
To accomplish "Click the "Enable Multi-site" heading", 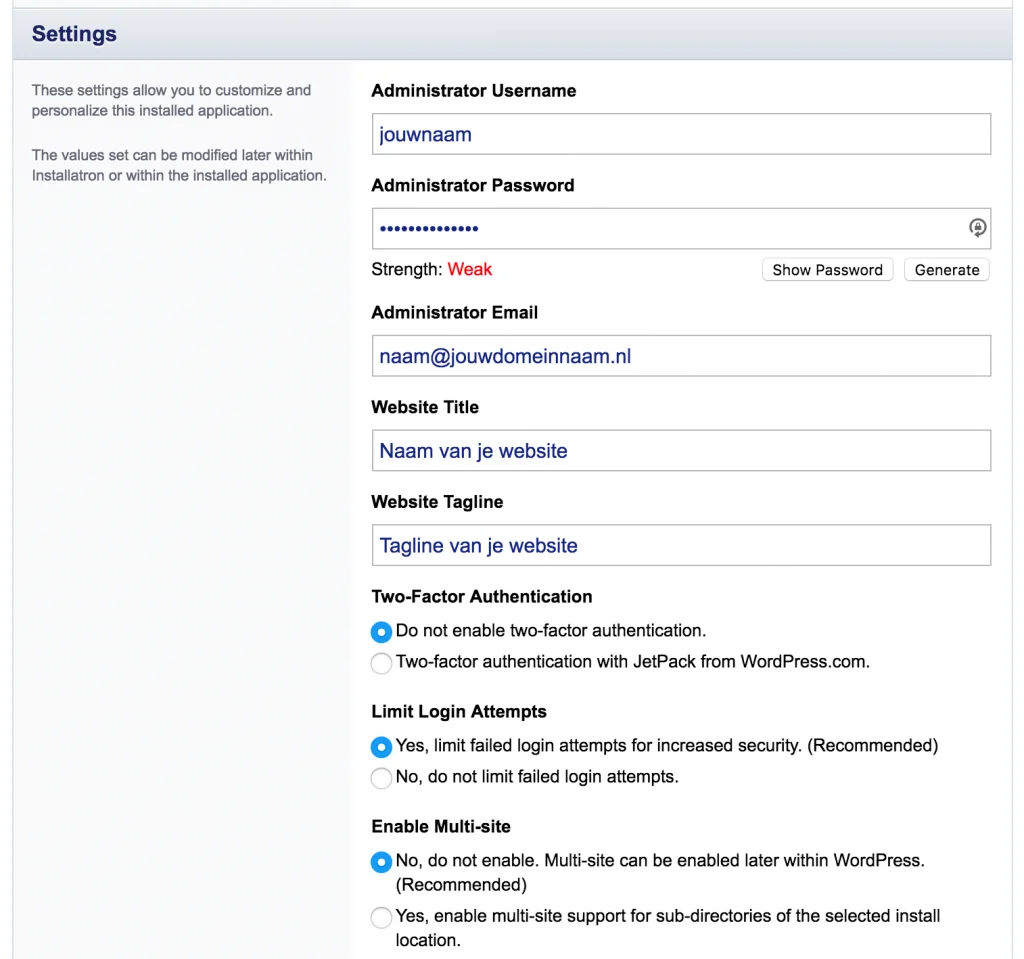I will pos(441,826).
